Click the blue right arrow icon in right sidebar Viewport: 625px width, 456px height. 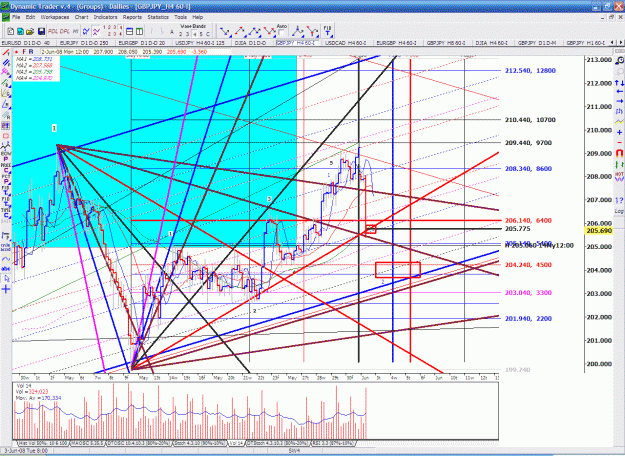point(619,102)
